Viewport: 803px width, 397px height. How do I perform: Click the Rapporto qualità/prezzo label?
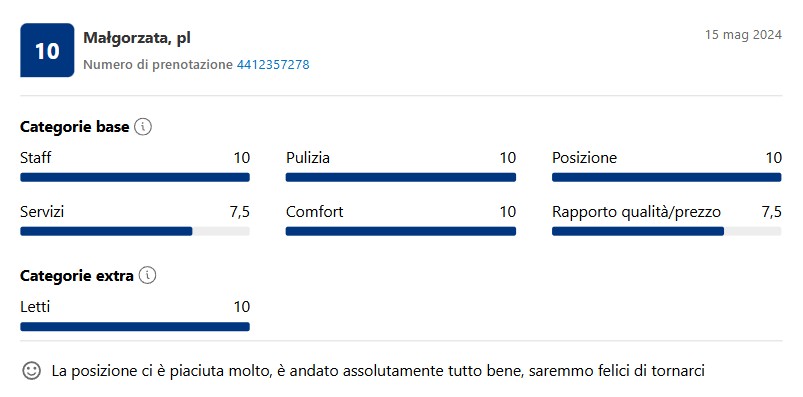pos(637,212)
